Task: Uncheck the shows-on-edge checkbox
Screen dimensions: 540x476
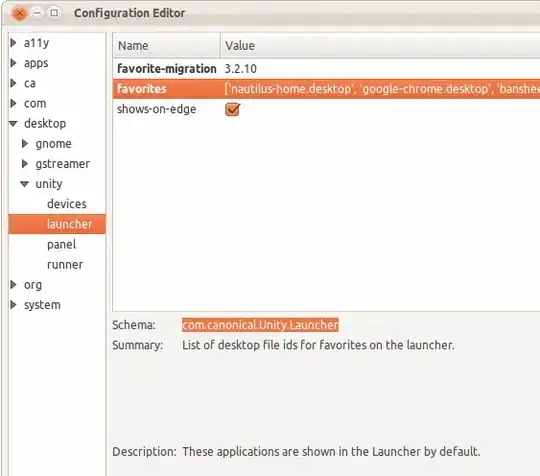Action: pos(232,110)
